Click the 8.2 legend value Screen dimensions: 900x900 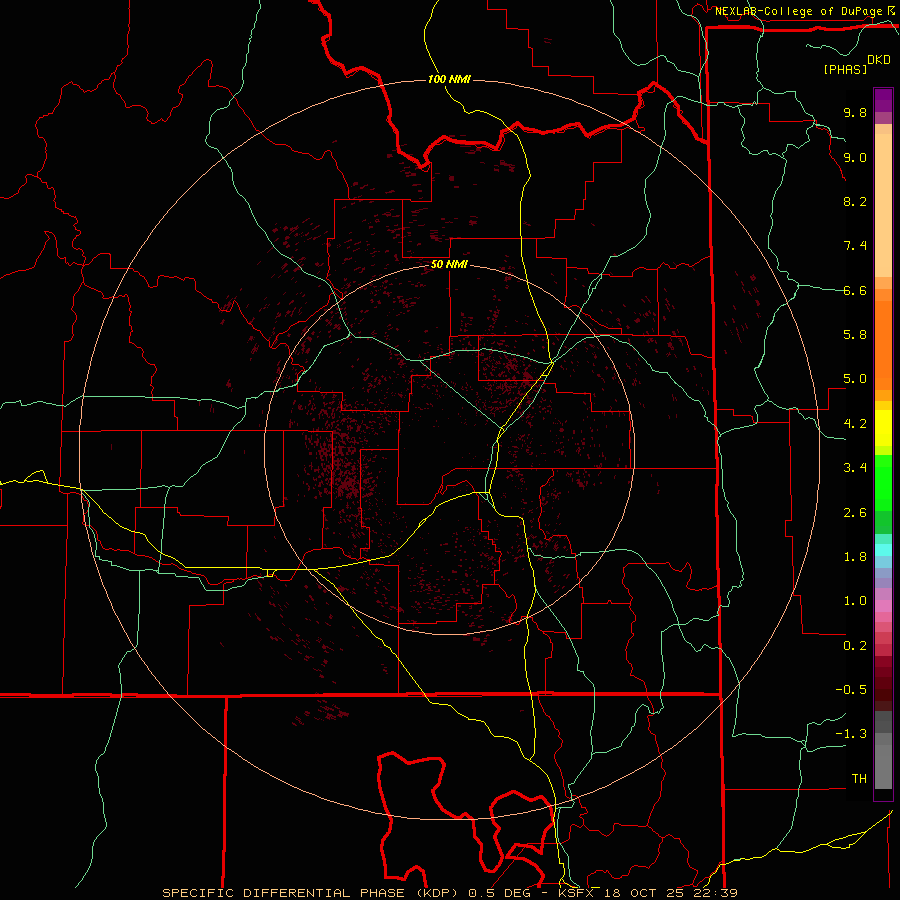855,201
